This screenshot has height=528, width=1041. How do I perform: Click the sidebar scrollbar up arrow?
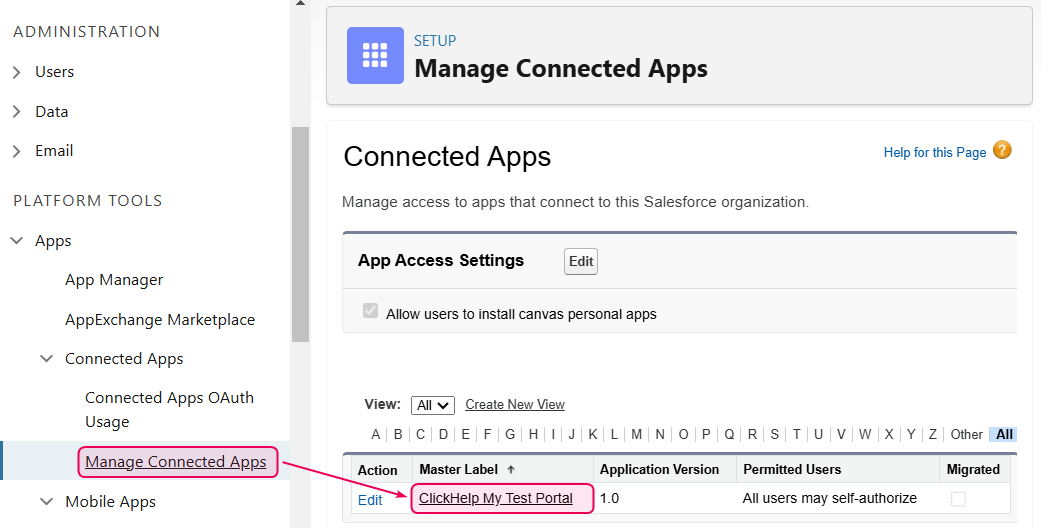(x=300, y=3)
